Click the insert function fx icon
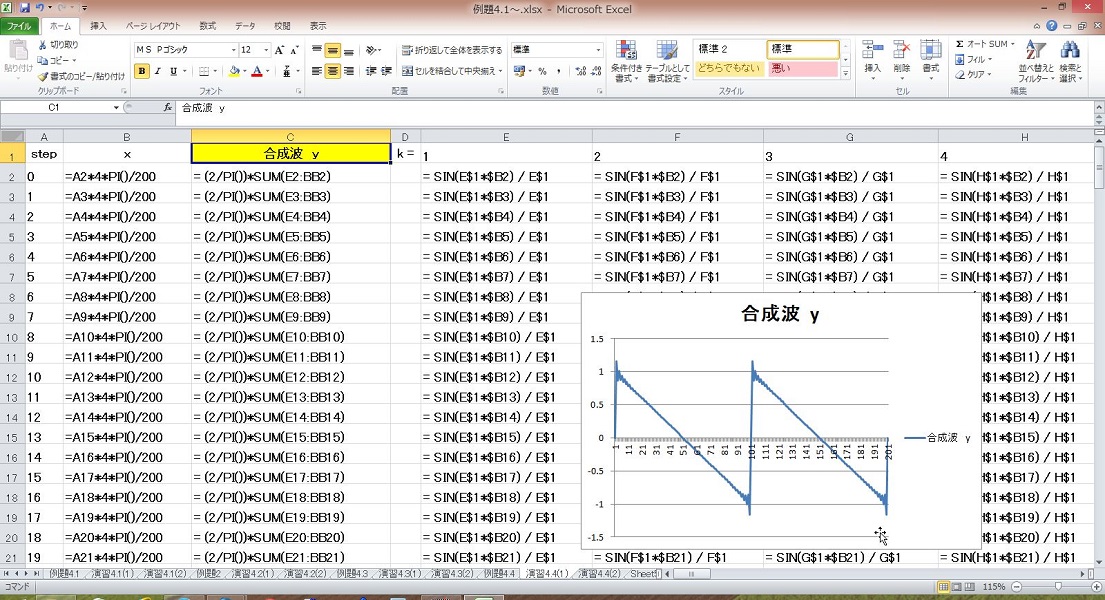Image resolution: width=1105 pixels, height=600 pixels. [167, 107]
